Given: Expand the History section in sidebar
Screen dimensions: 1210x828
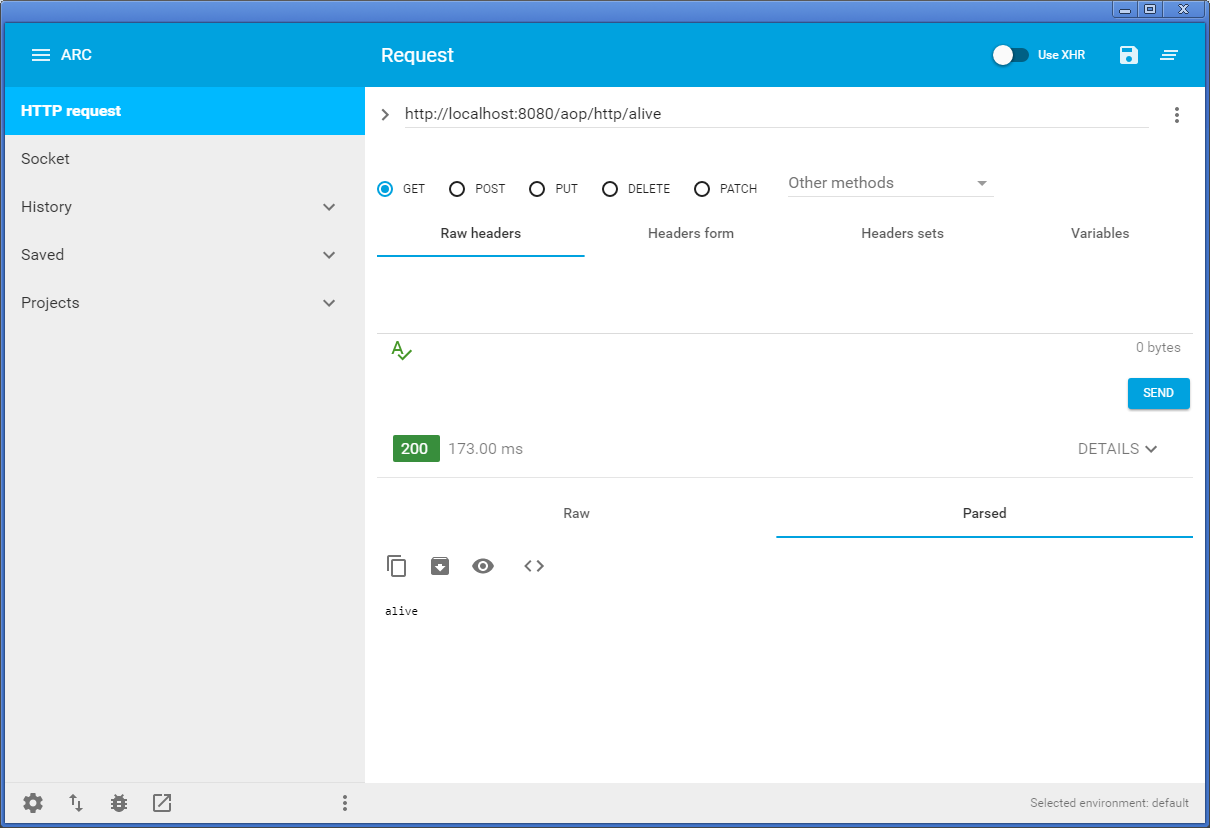Looking at the screenshot, I should (329, 207).
